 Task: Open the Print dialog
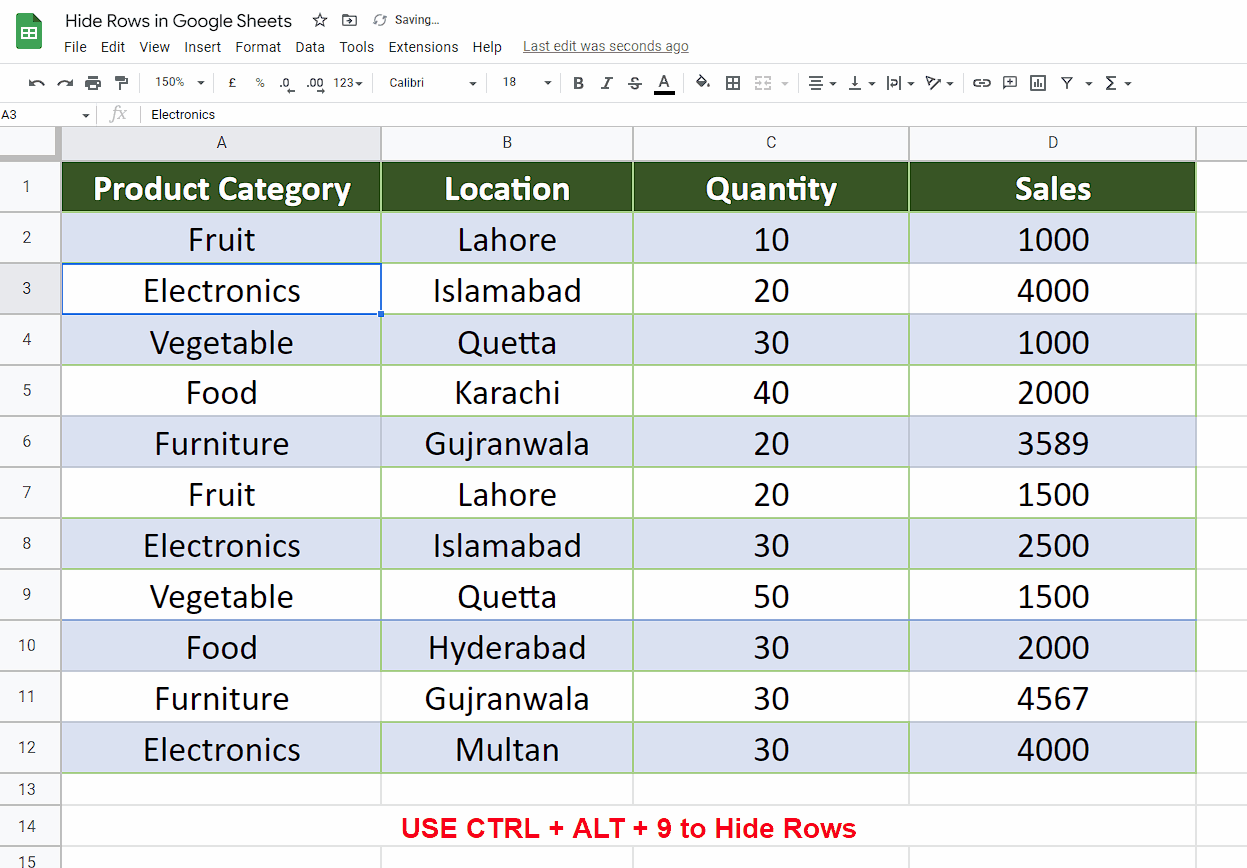(92, 82)
